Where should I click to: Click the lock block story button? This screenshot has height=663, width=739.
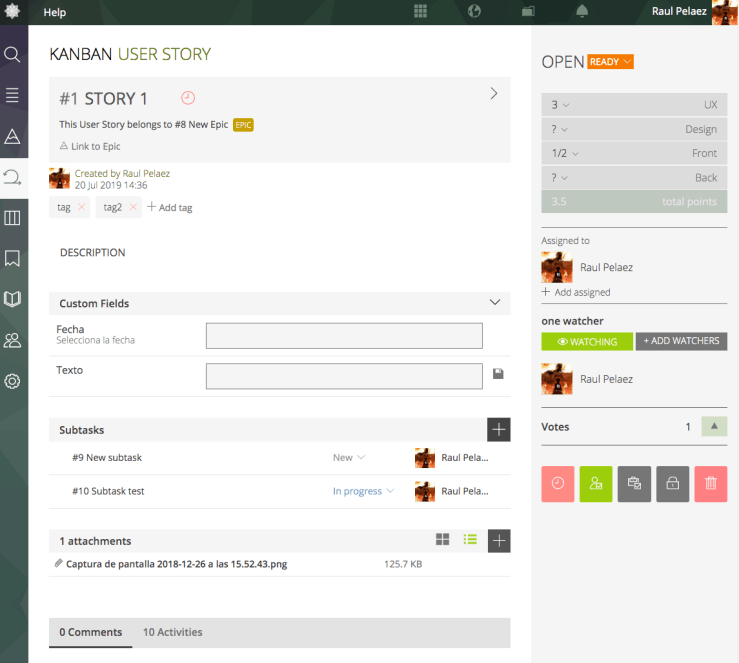point(672,483)
